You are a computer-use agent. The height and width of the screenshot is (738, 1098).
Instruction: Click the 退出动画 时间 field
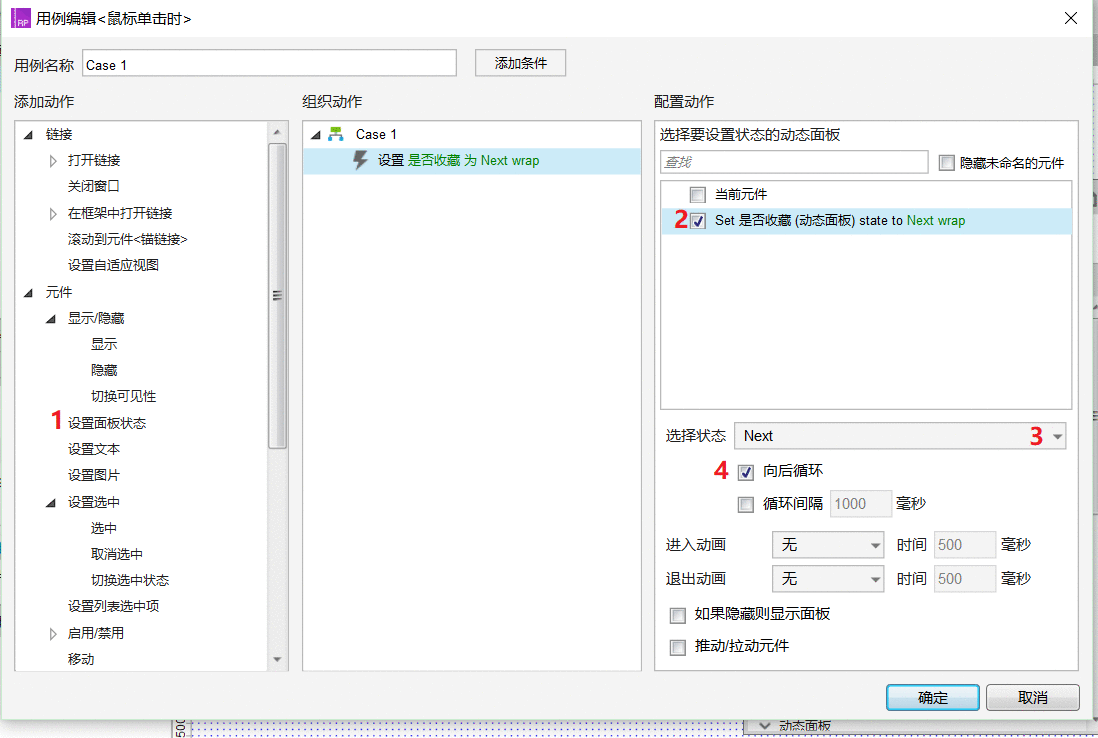tap(964, 579)
